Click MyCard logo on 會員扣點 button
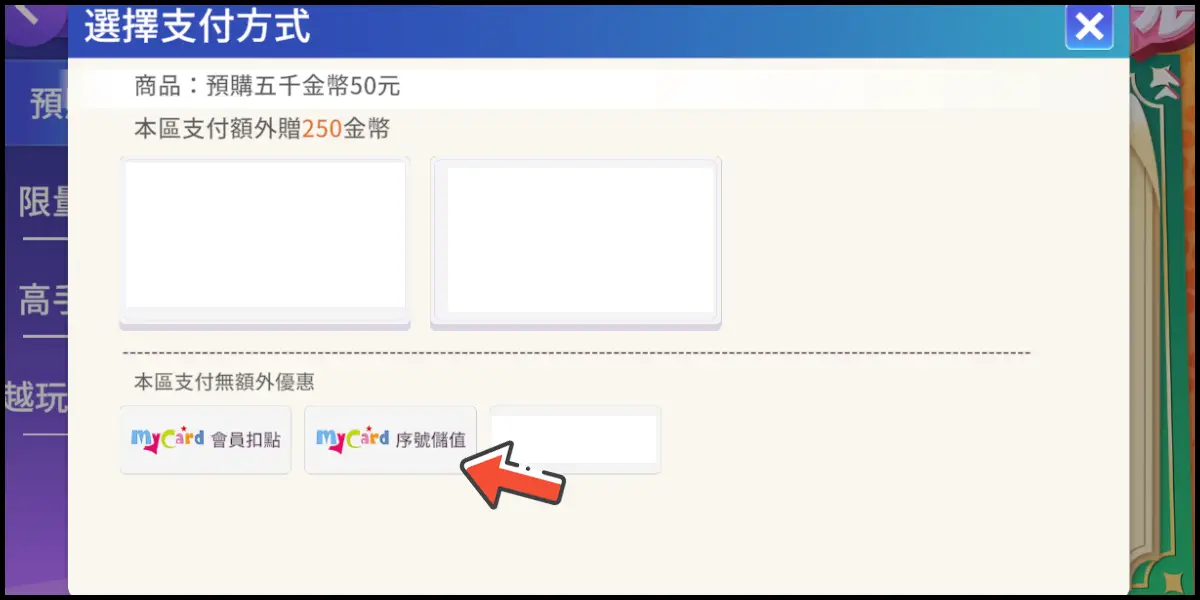Screen dimensions: 1200x600 167,440
